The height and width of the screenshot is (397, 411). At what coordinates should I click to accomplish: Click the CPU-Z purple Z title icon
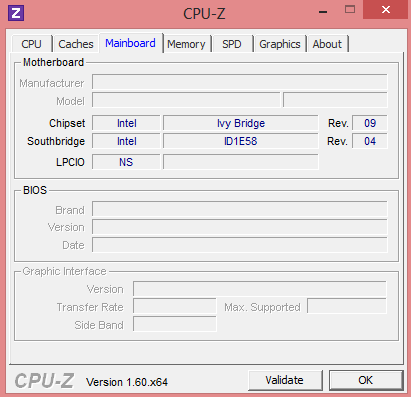point(16,13)
